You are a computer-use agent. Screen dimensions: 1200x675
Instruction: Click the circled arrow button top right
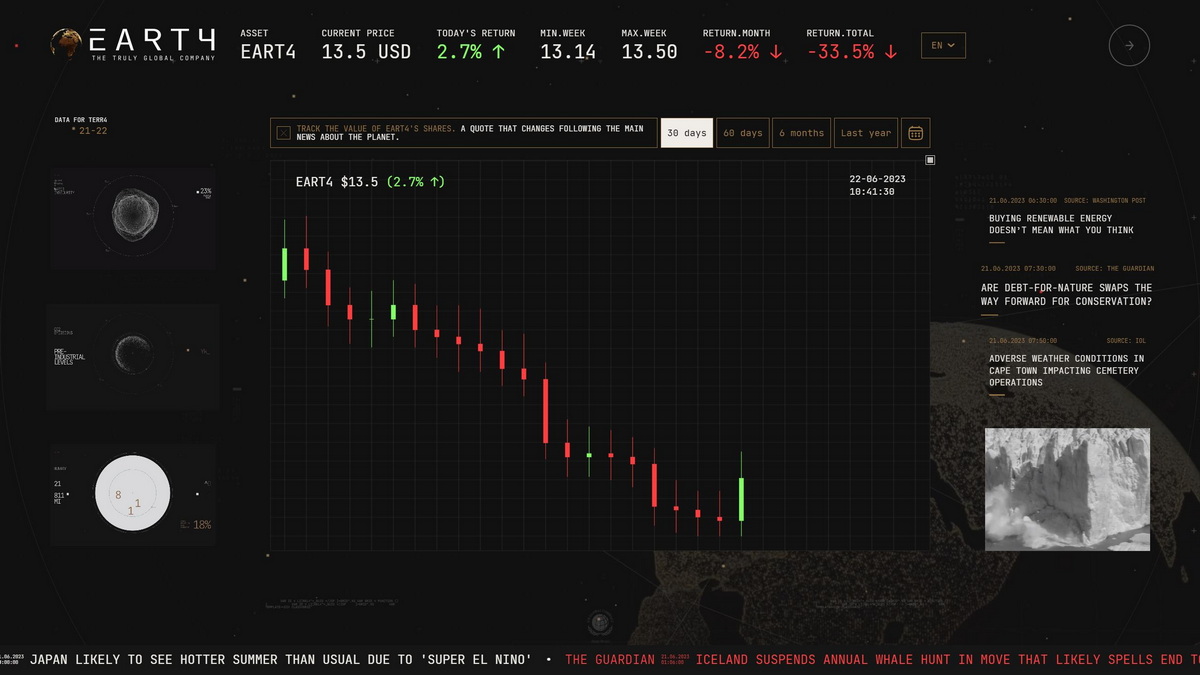pos(1129,45)
